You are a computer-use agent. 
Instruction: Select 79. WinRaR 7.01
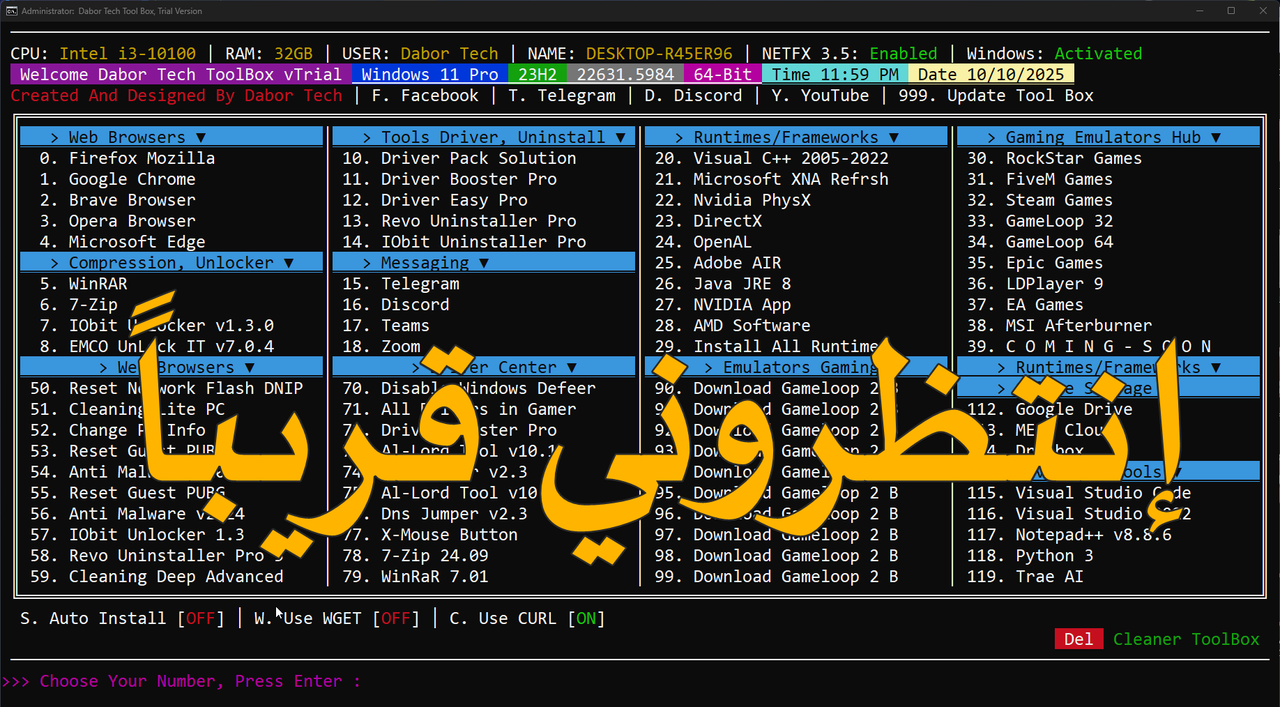click(415, 577)
